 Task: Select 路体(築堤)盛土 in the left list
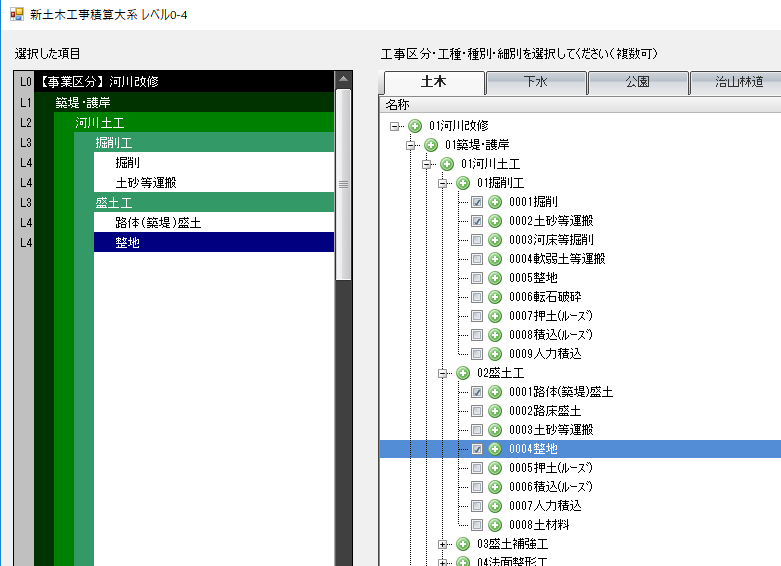[x=158, y=222]
